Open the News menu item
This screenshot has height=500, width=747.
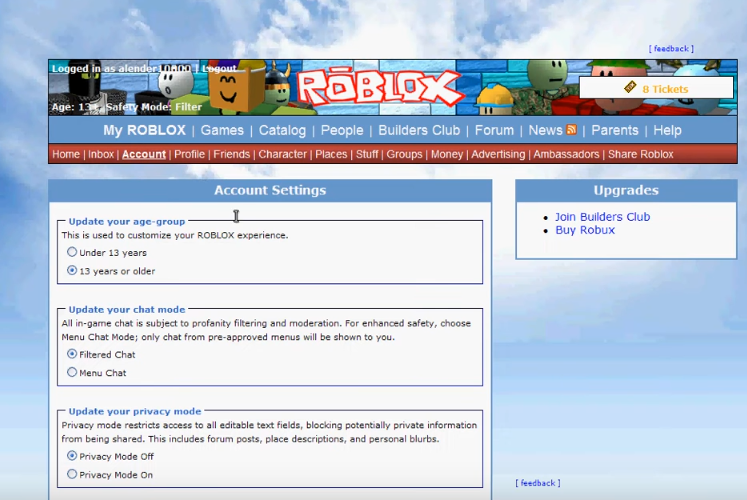[x=545, y=130]
